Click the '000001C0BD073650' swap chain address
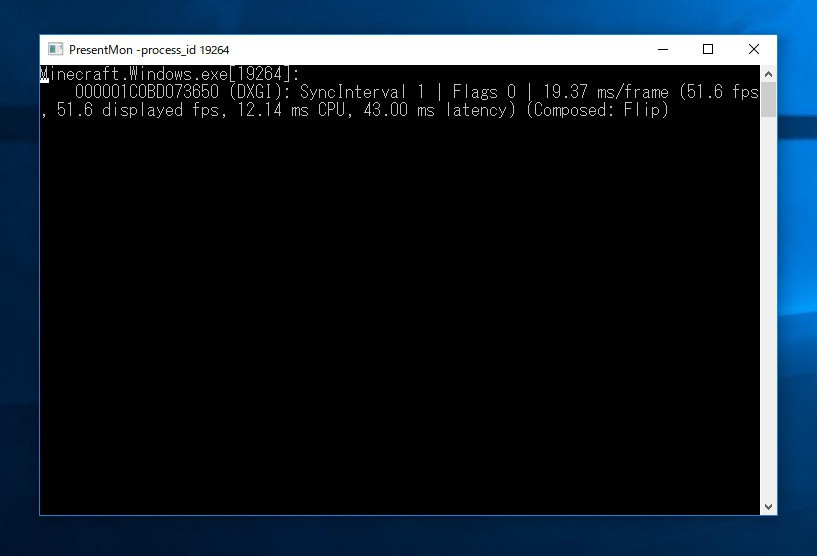Screen dimensions: 817x556 (147, 92)
